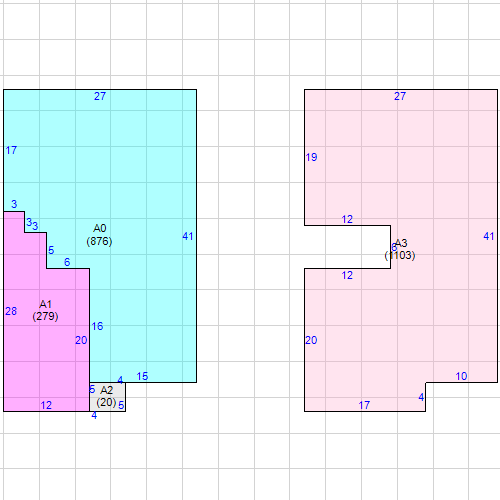Image resolution: width=500 pixels, height=500 pixels.
Task: Click dimension 16 inside the A0 shape
Action: point(97,326)
